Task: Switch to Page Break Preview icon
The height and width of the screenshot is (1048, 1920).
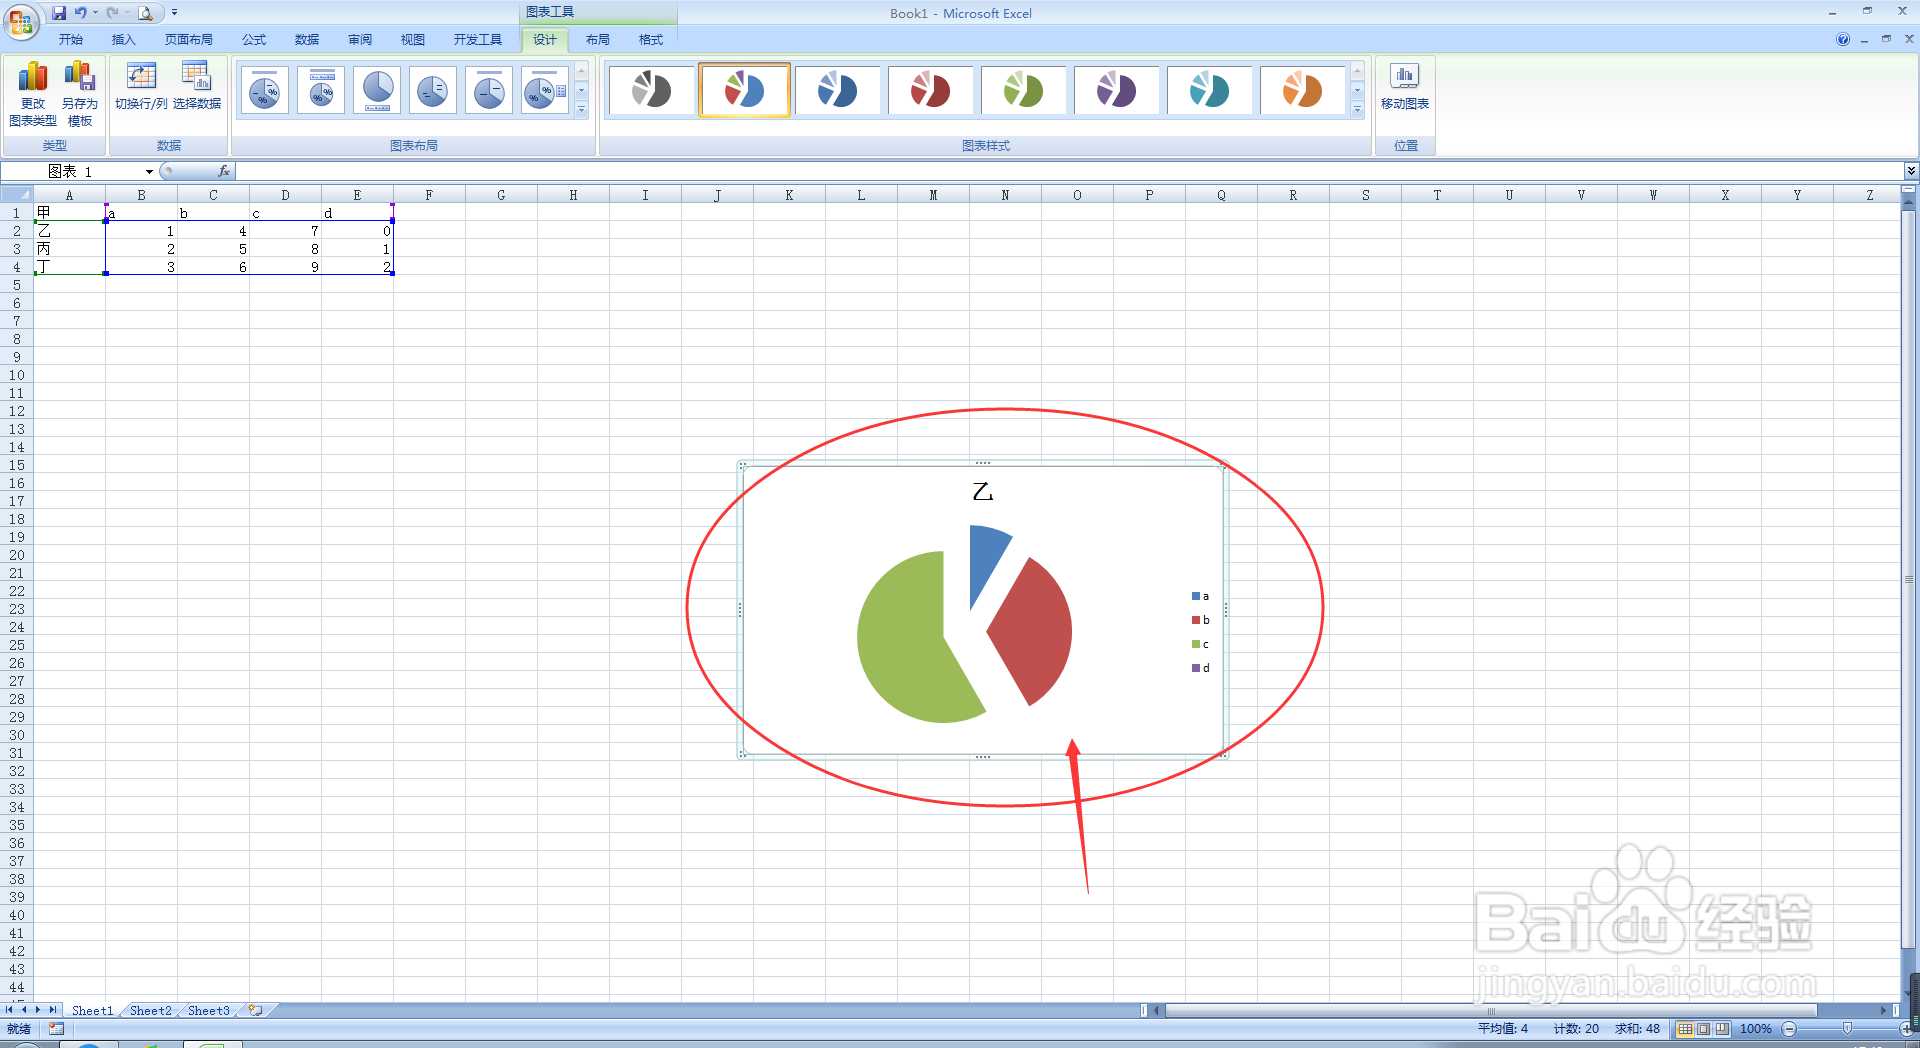Action: [1721, 1029]
